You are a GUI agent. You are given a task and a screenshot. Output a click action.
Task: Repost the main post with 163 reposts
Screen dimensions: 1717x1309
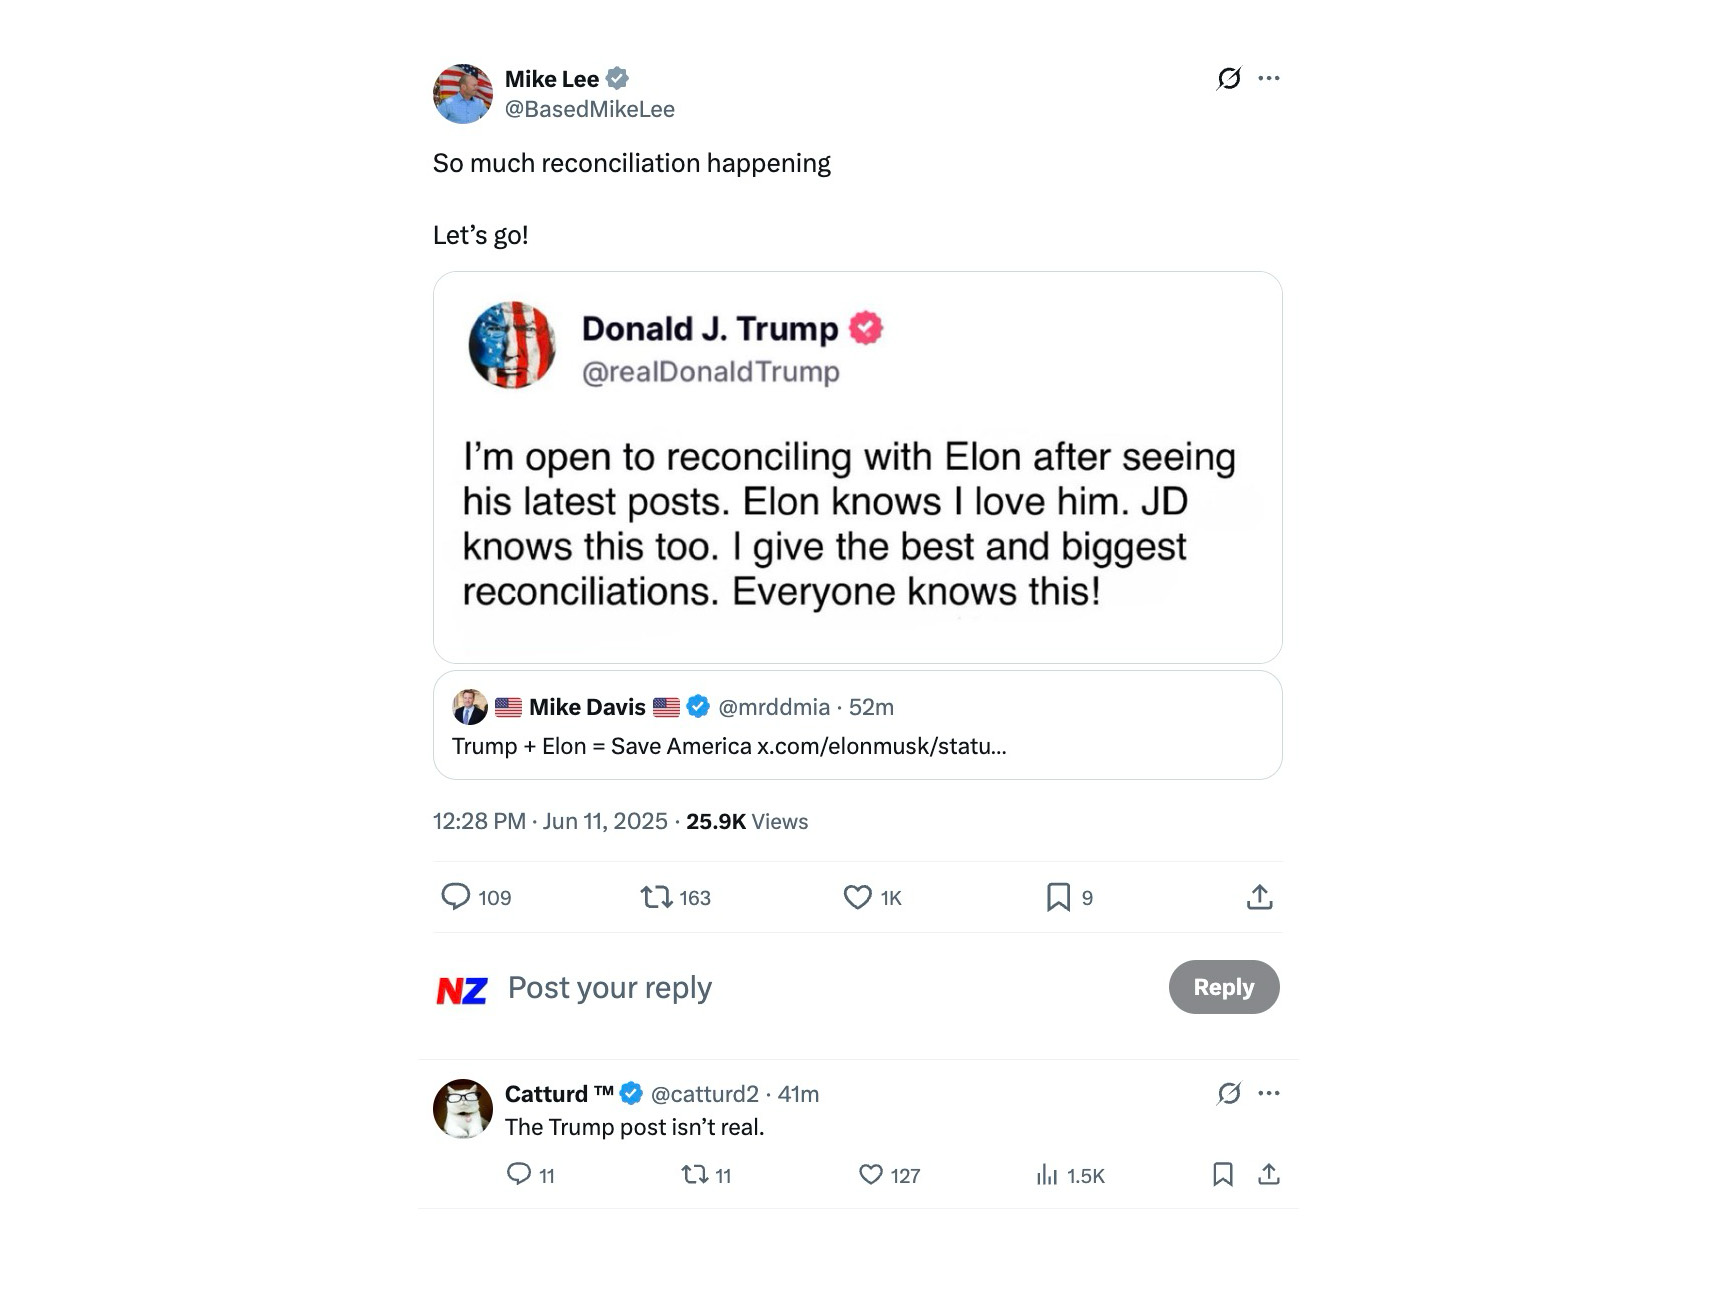point(657,897)
